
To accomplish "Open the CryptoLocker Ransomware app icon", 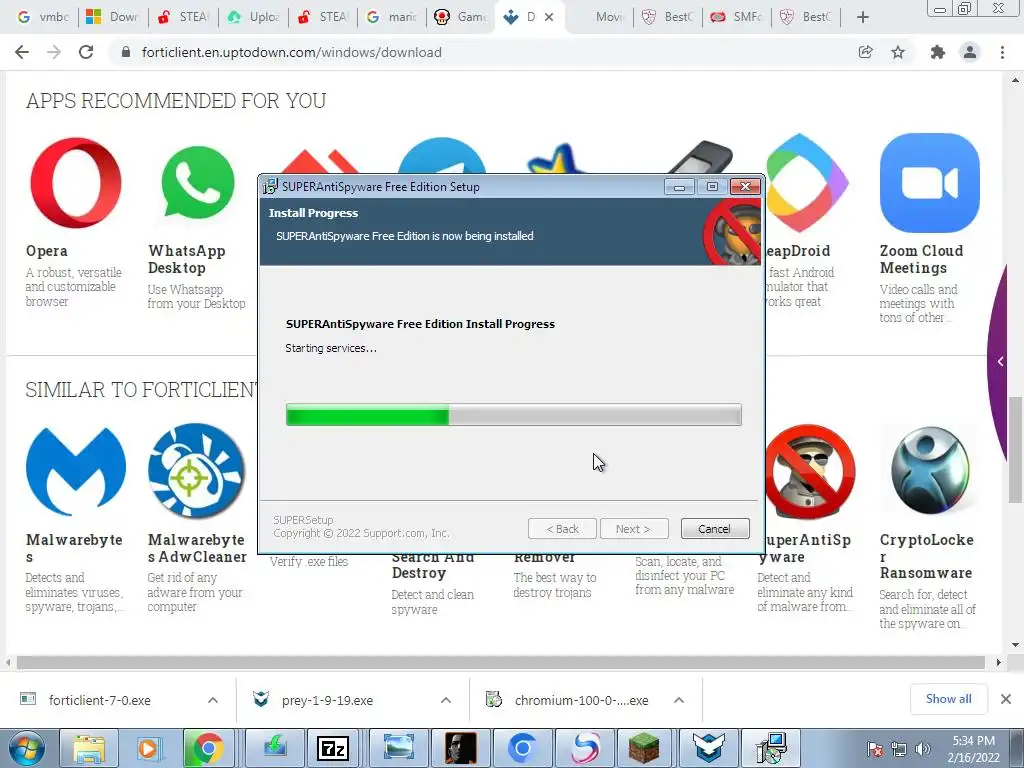I will (930, 470).
